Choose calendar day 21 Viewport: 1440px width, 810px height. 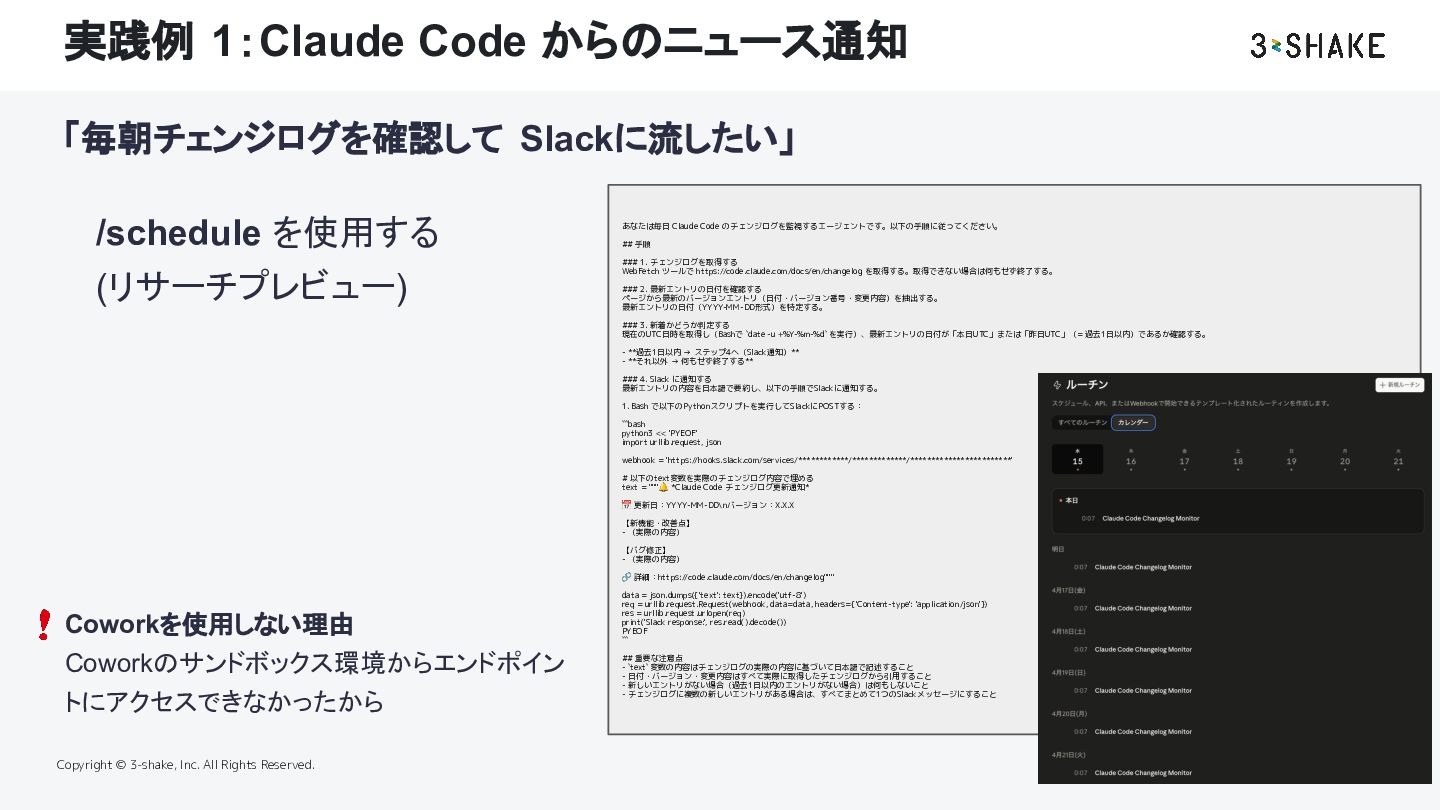tap(1398, 459)
